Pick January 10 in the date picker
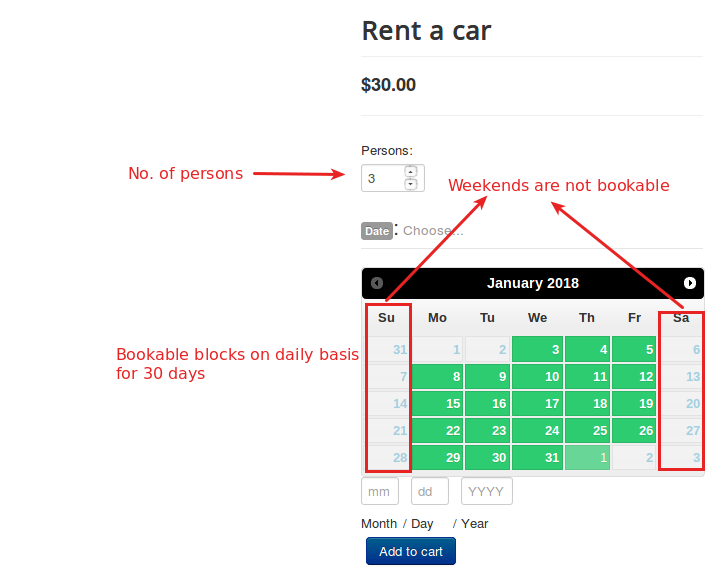This screenshot has height=576, width=722. tap(537, 377)
